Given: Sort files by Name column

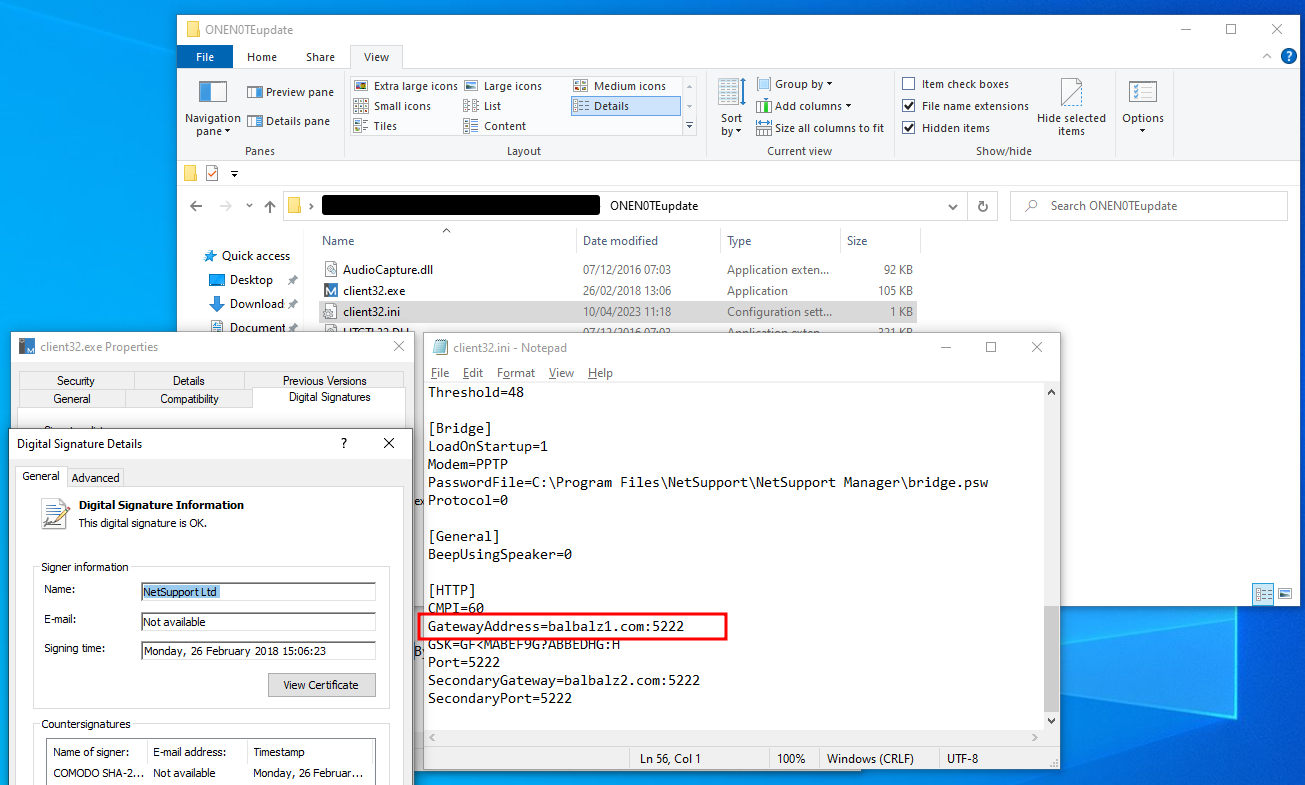Looking at the screenshot, I should (447, 241).
